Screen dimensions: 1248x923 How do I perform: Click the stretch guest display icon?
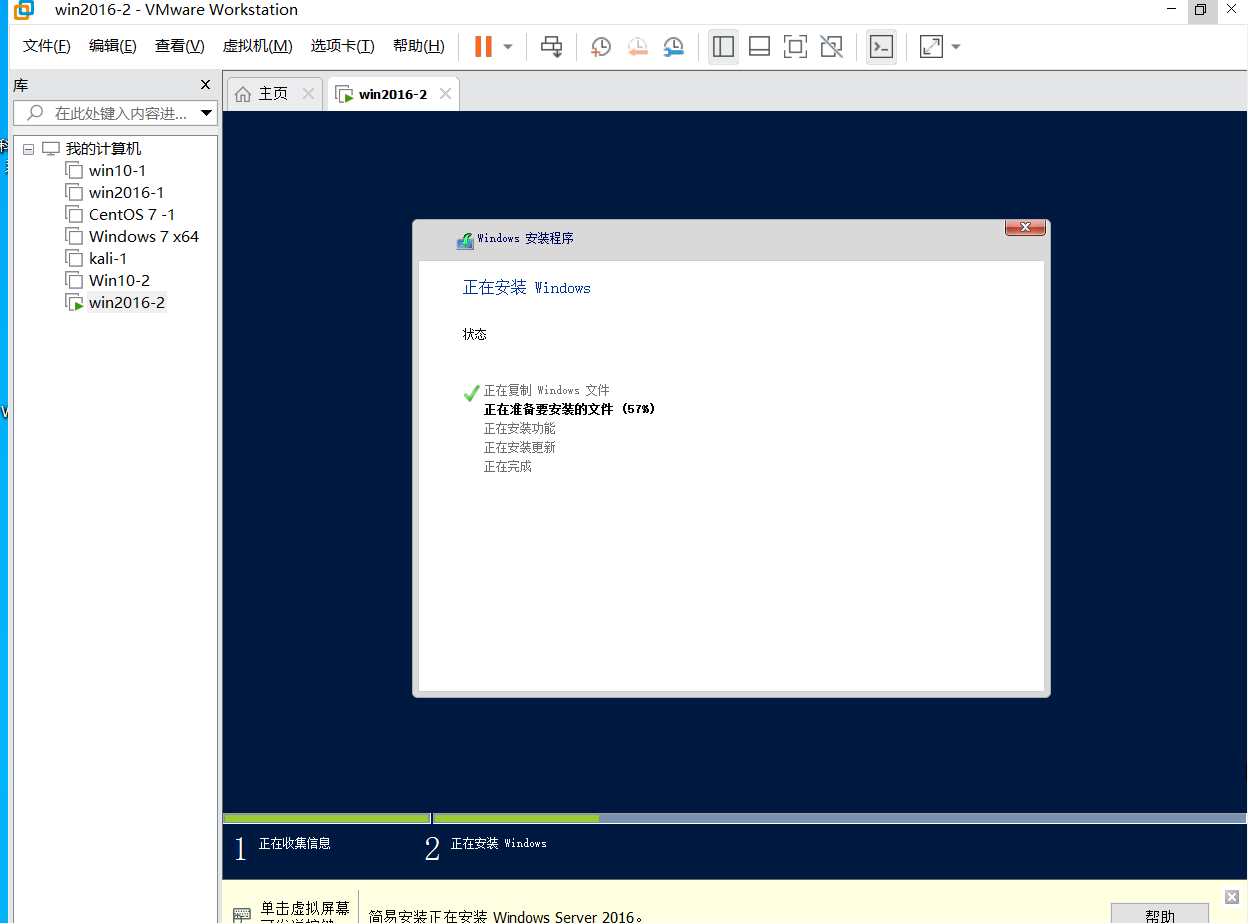931,46
